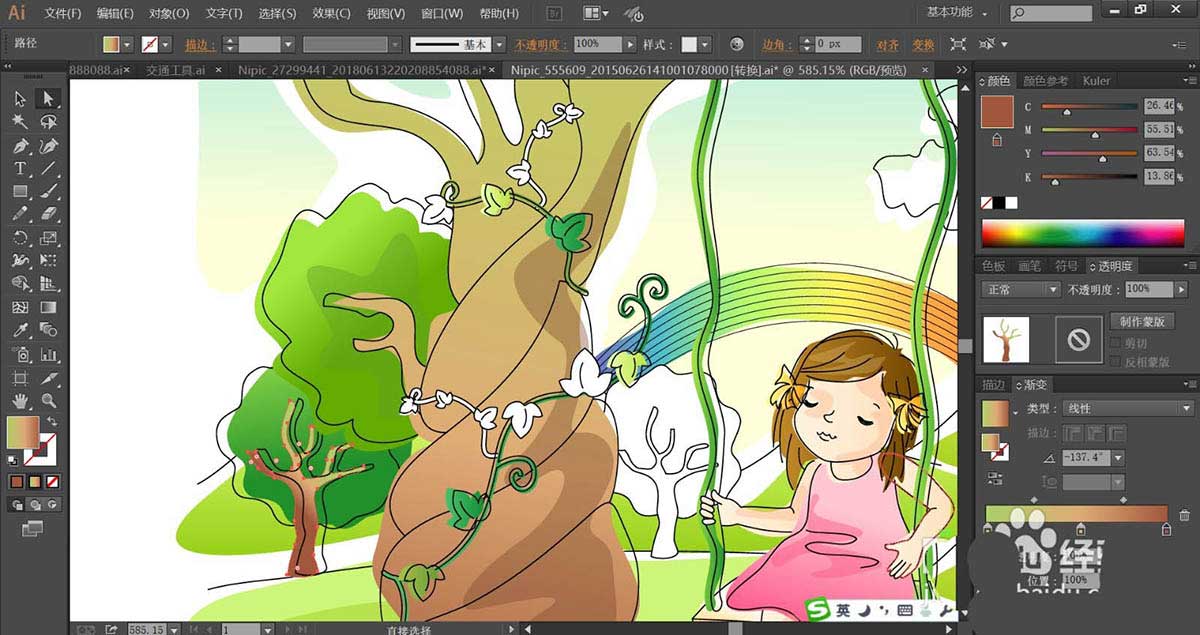Click swap fill and stroke arrows
1200x635 pixels.
pyautogui.click(x=52, y=422)
